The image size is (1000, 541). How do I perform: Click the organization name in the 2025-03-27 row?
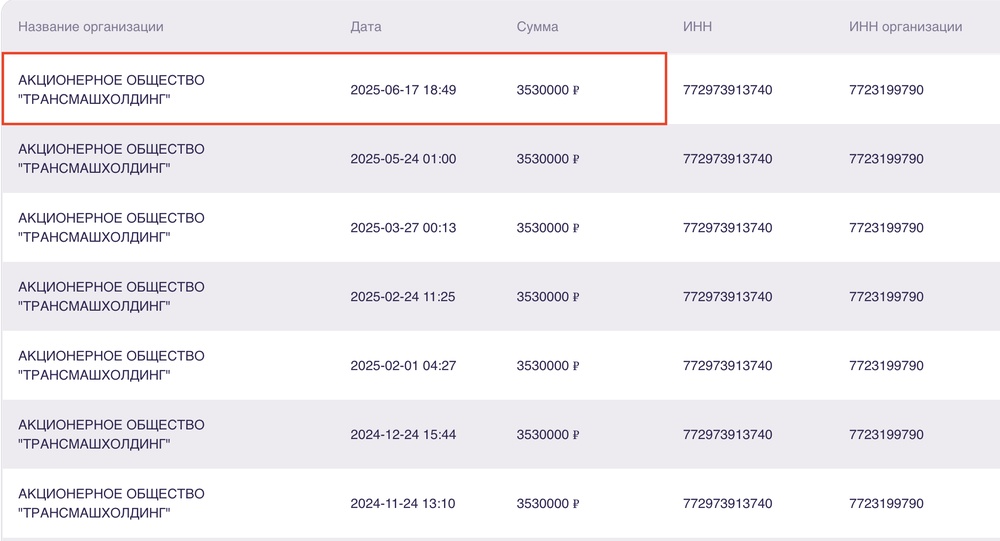tap(111, 228)
